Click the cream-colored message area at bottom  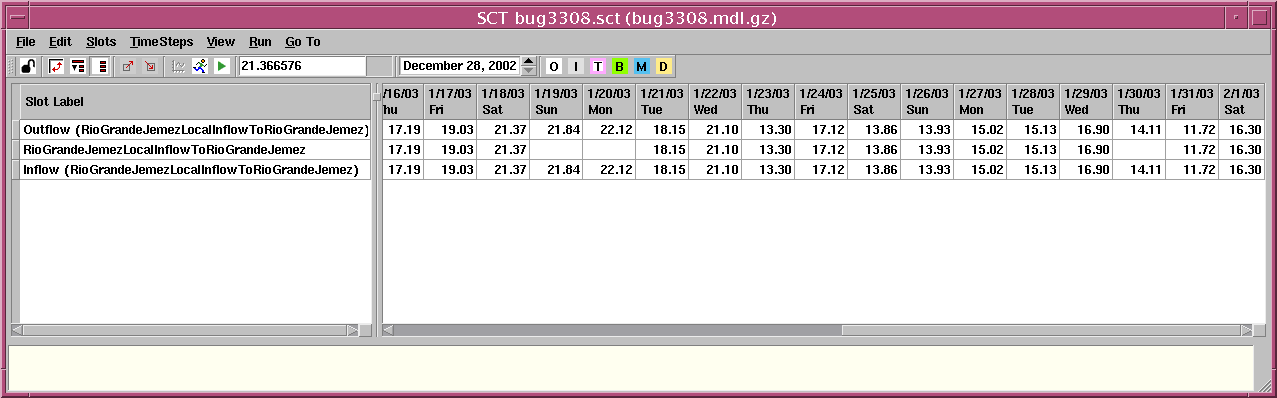(x=631, y=367)
